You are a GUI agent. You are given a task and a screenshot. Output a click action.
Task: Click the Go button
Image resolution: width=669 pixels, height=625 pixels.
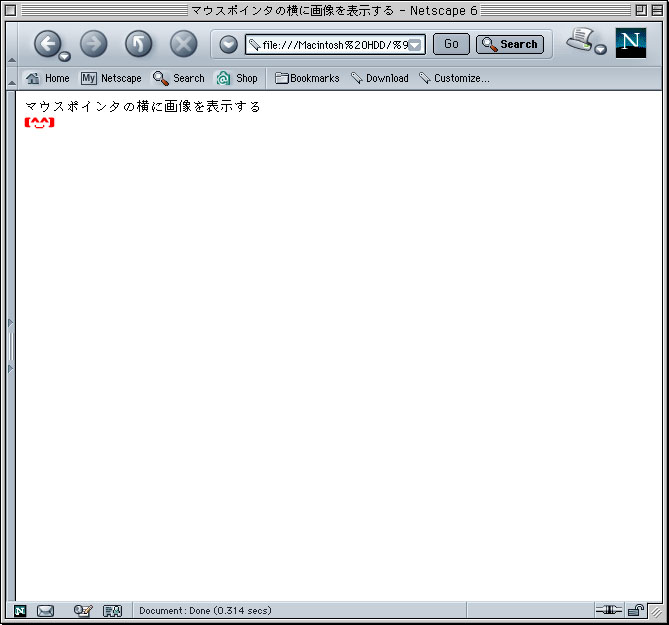(451, 44)
